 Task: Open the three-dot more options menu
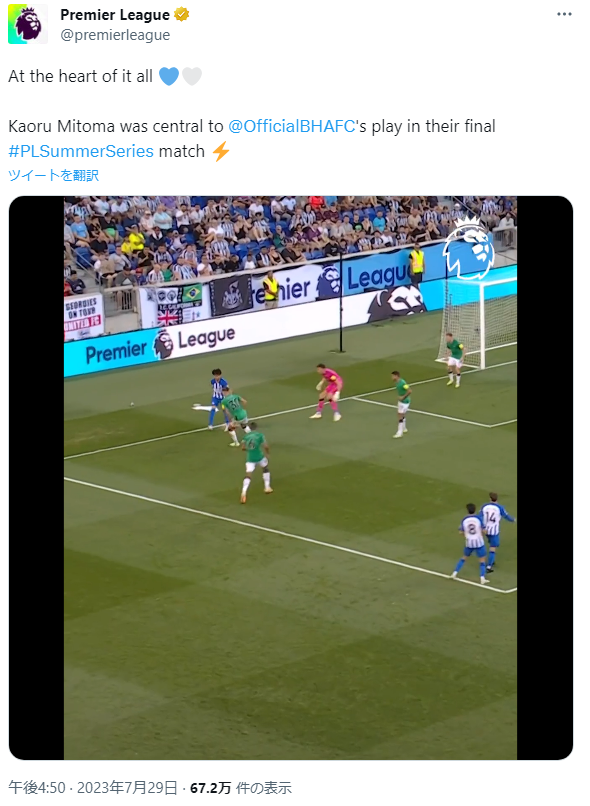[564, 14]
